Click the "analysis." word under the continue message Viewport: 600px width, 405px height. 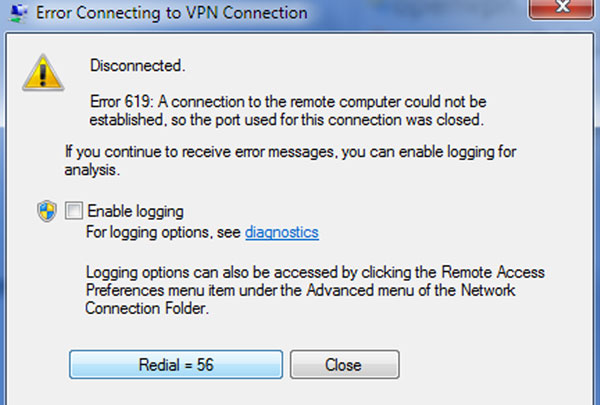click(92, 170)
